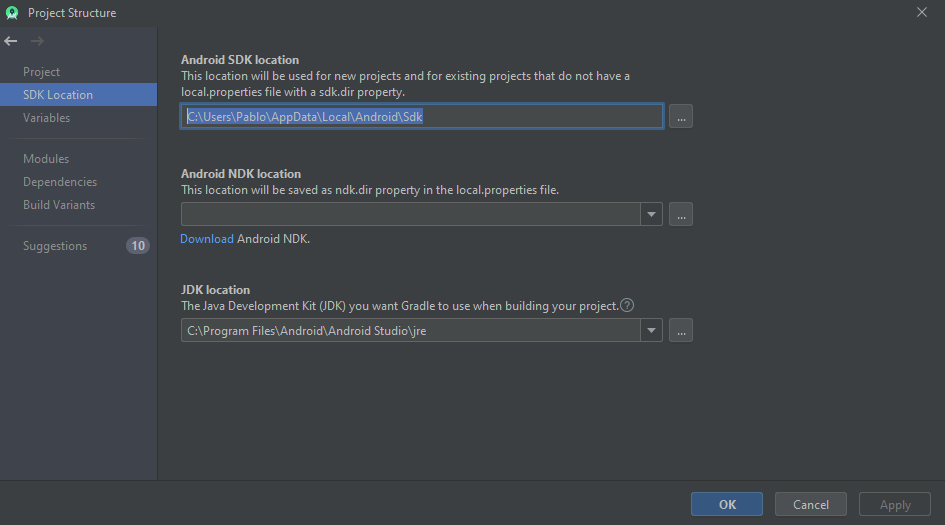Click the empty Android NDK location field
Viewport: 945px width, 525px height.
point(410,215)
